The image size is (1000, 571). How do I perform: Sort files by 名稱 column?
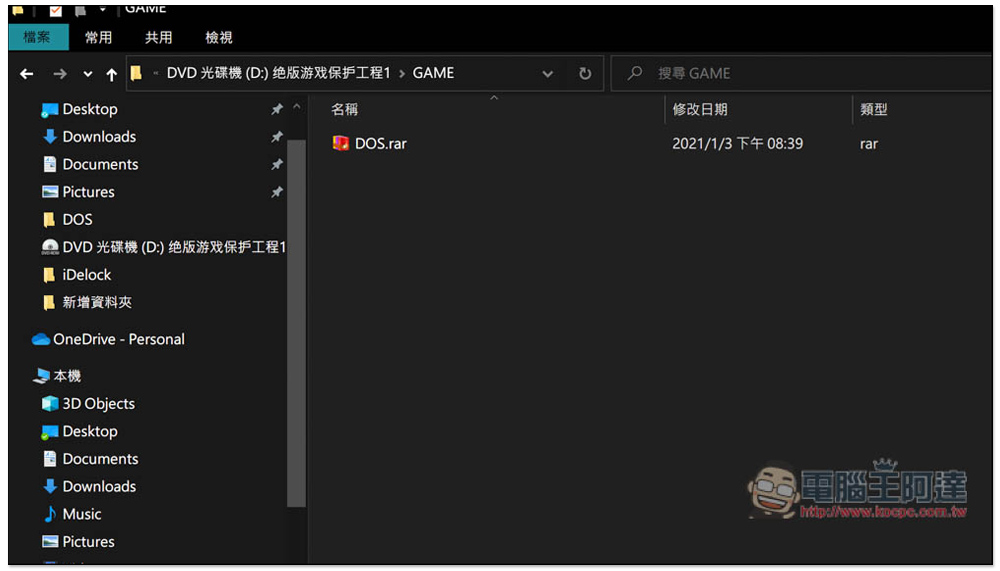pyautogui.click(x=344, y=109)
